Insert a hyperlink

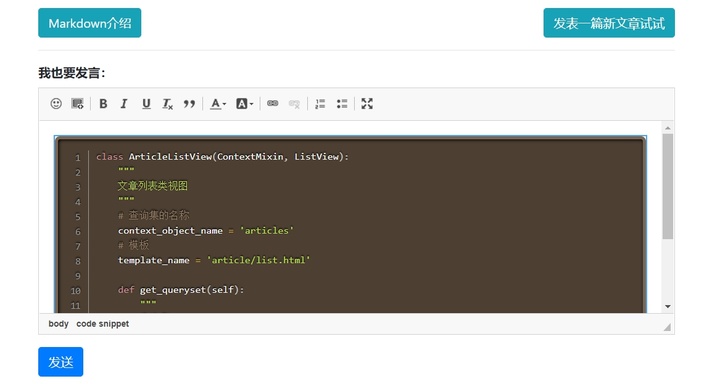[273, 104]
